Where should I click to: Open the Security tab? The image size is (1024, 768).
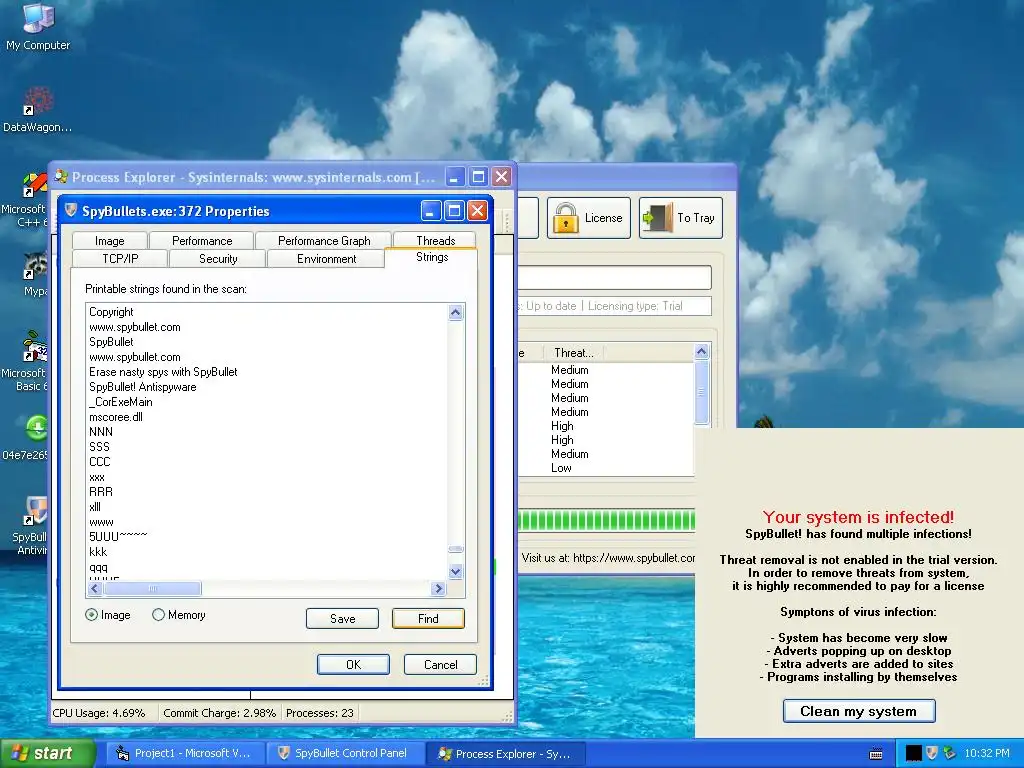point(218,259)
